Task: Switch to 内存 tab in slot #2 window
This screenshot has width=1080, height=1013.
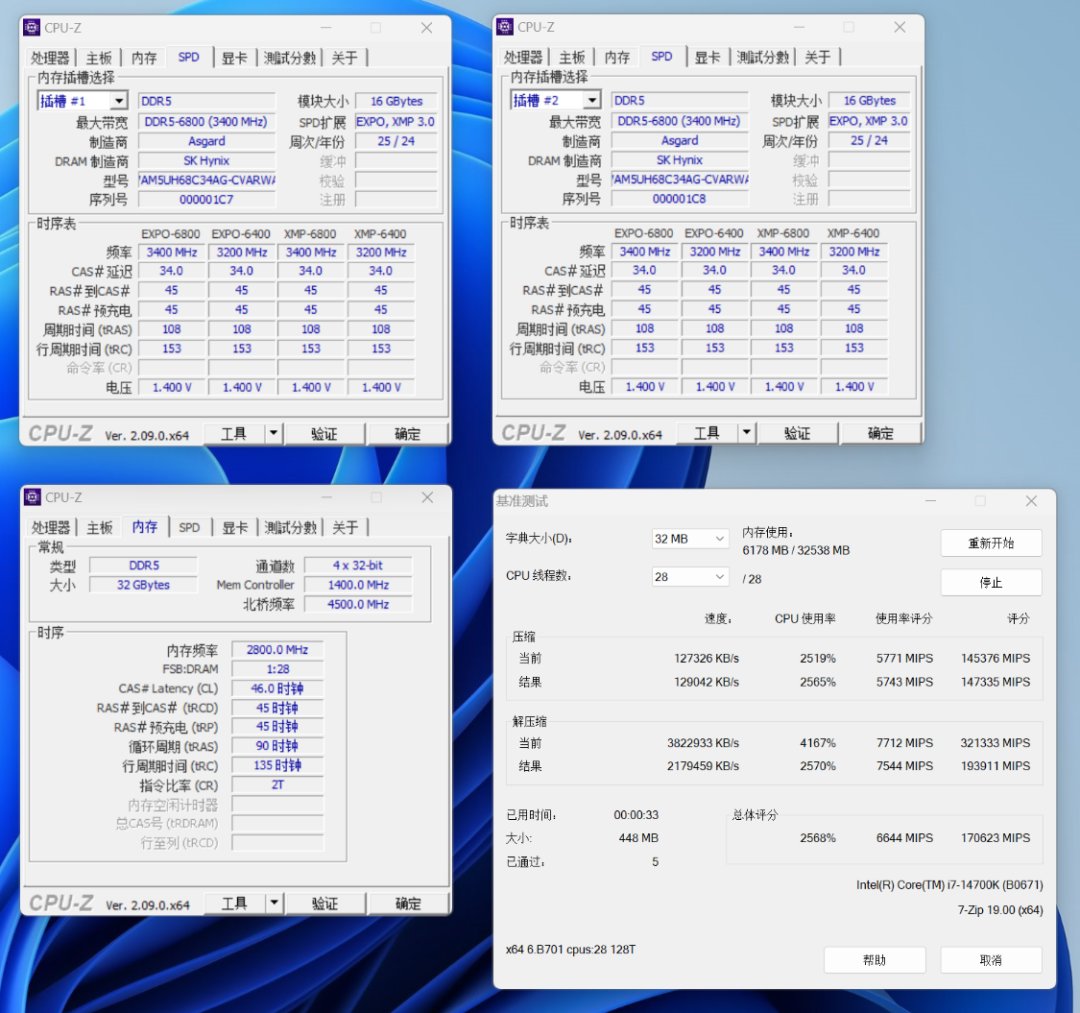Action: point(617,57)
